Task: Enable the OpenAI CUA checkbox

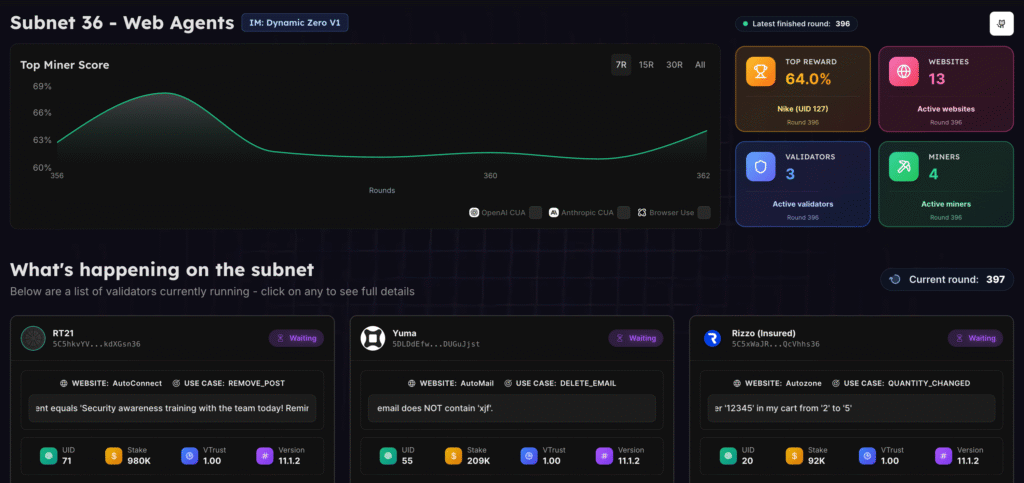Action: click(x=536, y=213)
